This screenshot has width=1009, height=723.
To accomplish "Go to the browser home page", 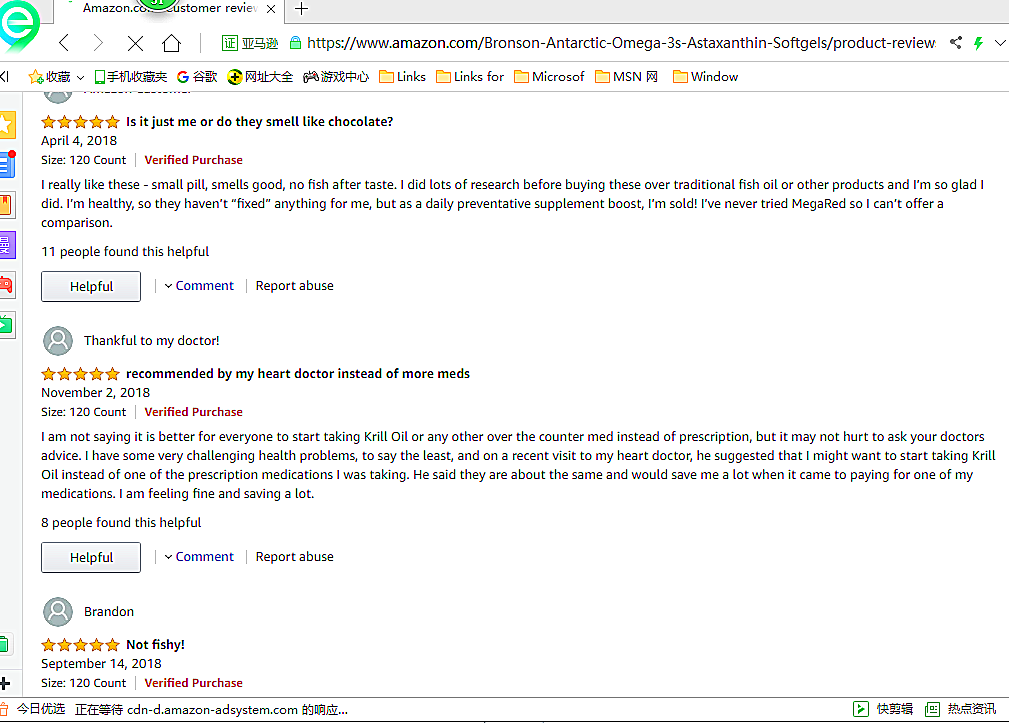I will [171, 43].
